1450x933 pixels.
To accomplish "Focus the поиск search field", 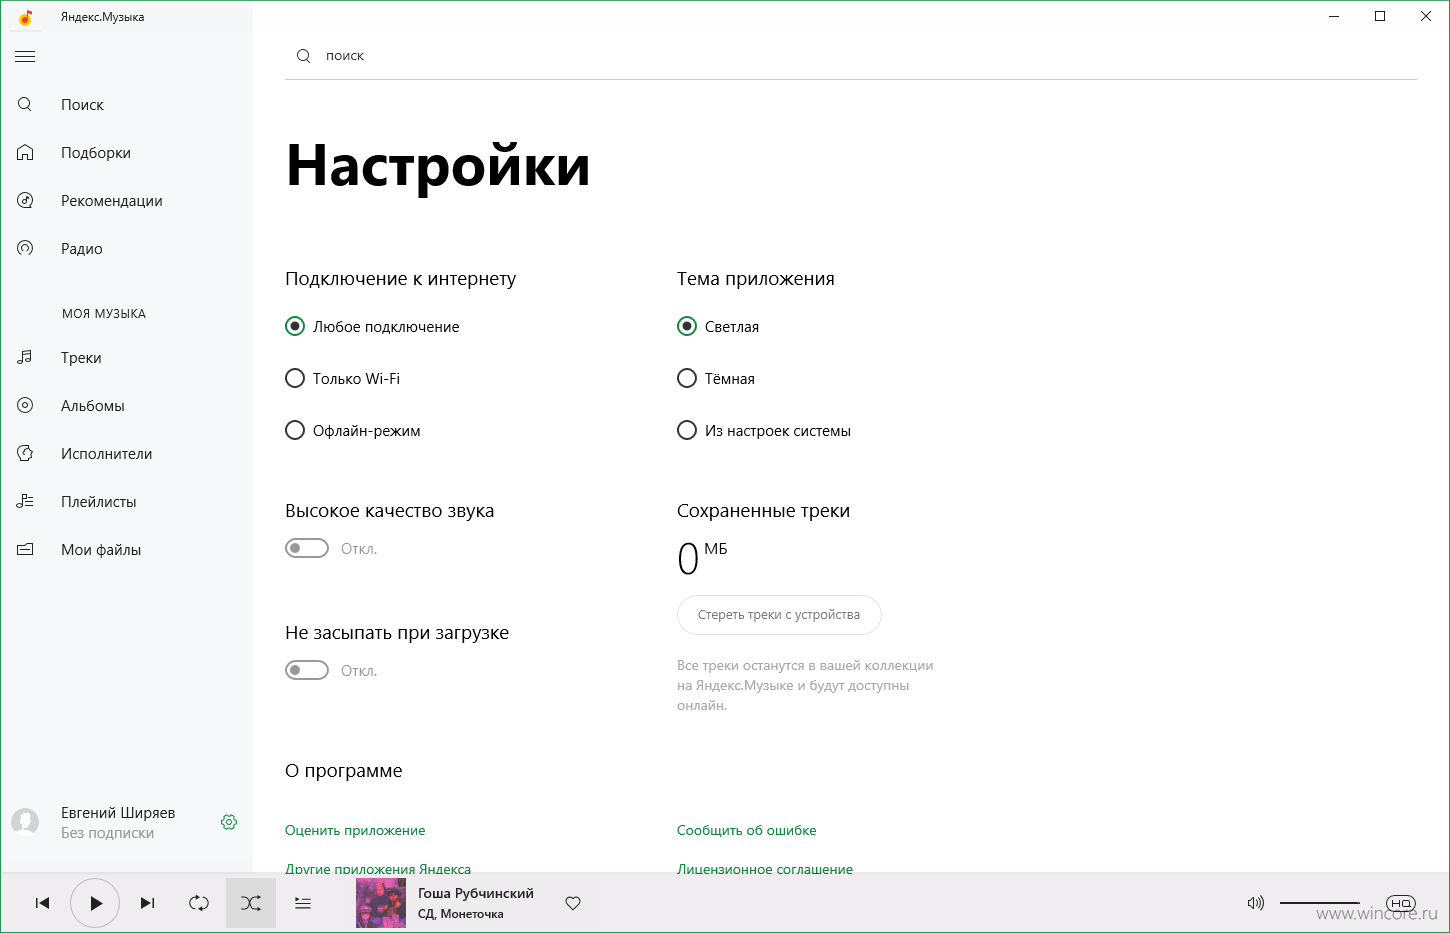I will pos(851,56).
